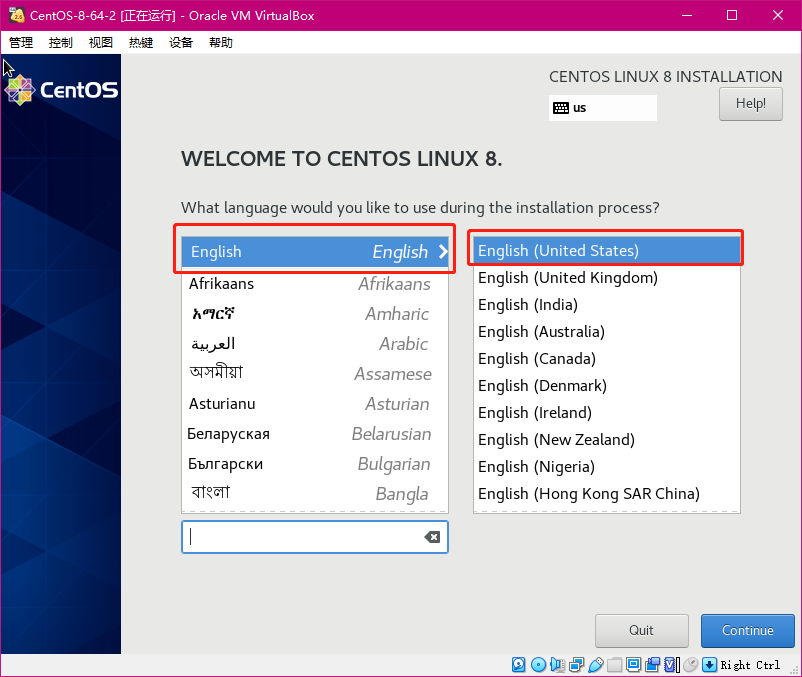
Task: Open the network adapter status icon
Action: [x=576, y=665]
